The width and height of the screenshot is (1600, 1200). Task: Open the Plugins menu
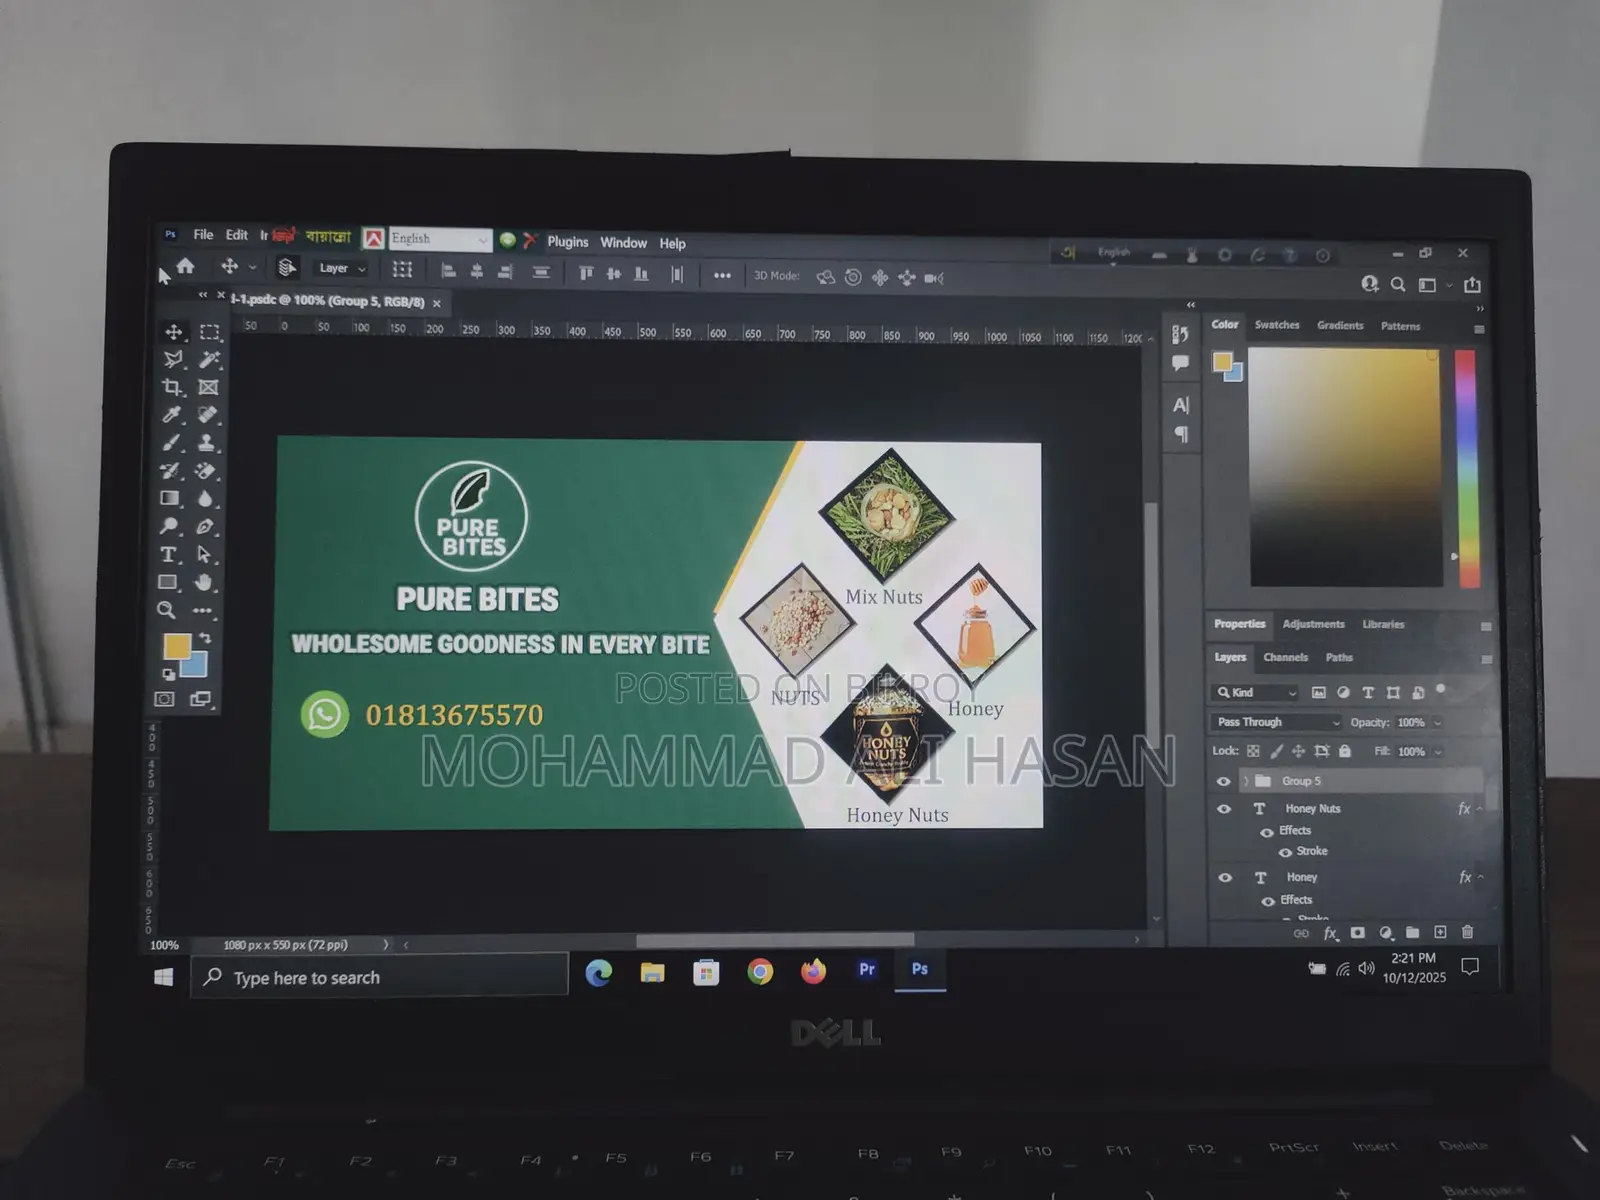(568, 242)
